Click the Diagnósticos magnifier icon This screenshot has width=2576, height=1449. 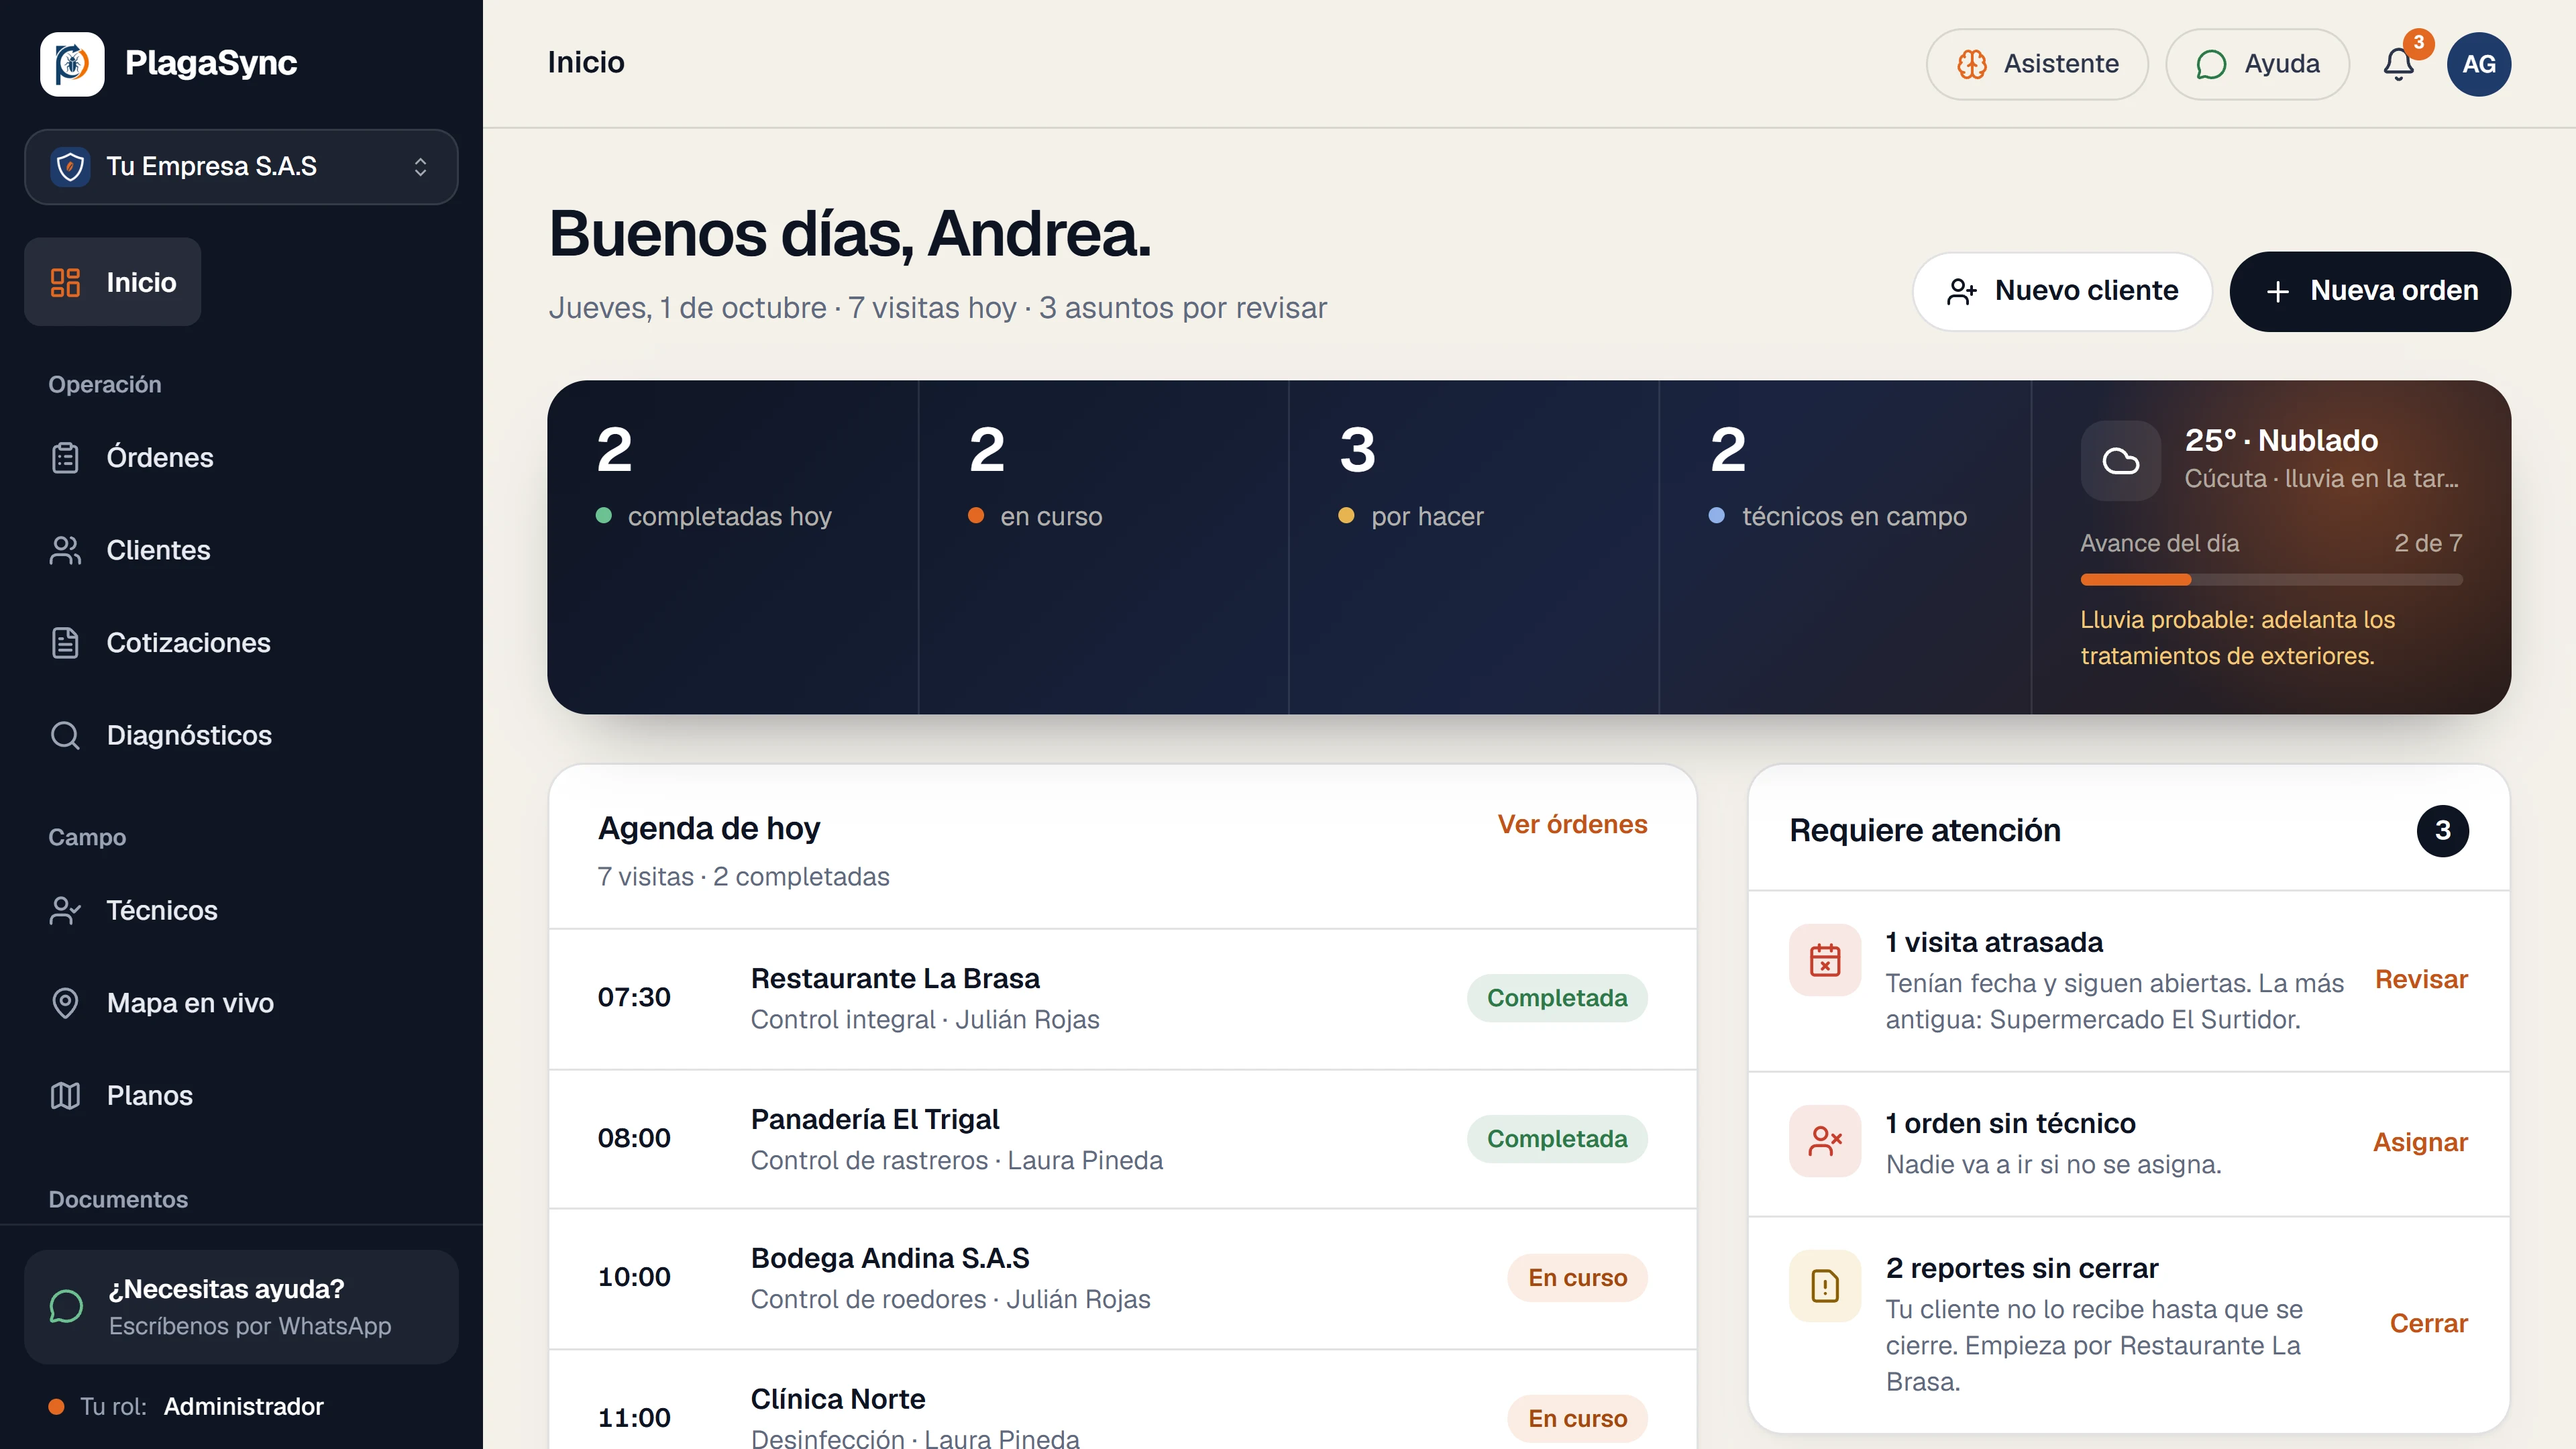65,735
